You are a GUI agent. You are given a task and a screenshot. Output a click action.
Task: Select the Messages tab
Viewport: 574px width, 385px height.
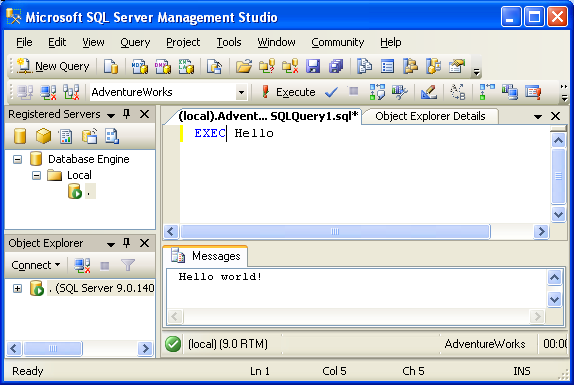[205, 256]
